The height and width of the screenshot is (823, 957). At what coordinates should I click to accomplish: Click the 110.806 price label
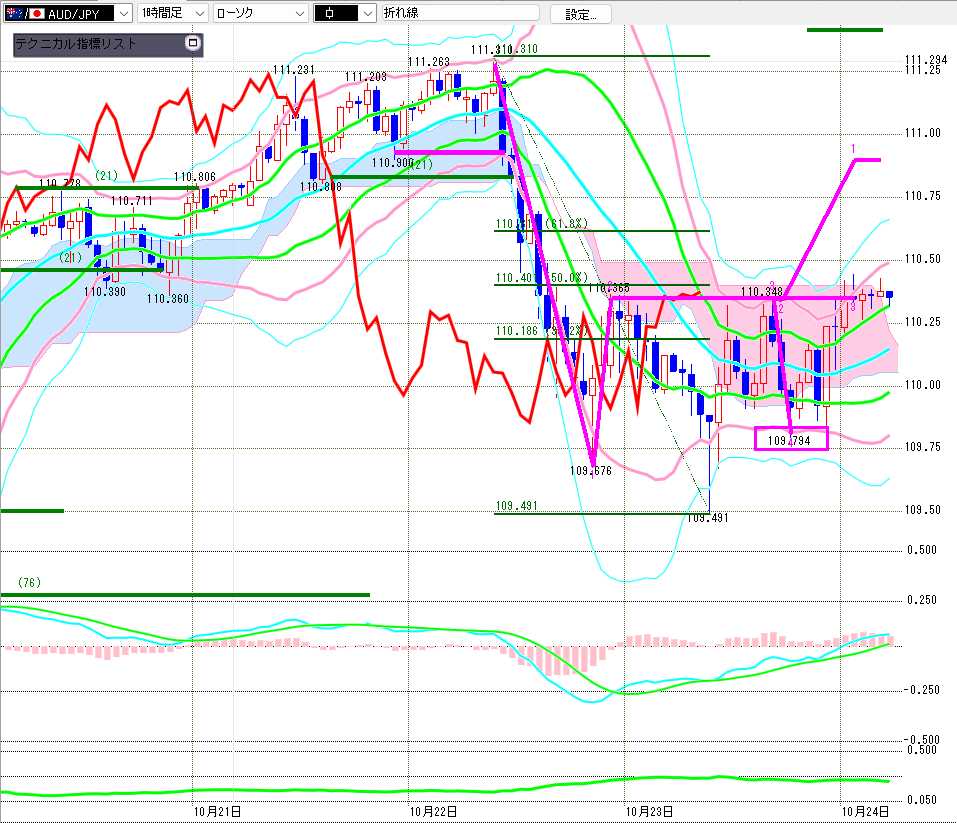(x=195, y=176)
